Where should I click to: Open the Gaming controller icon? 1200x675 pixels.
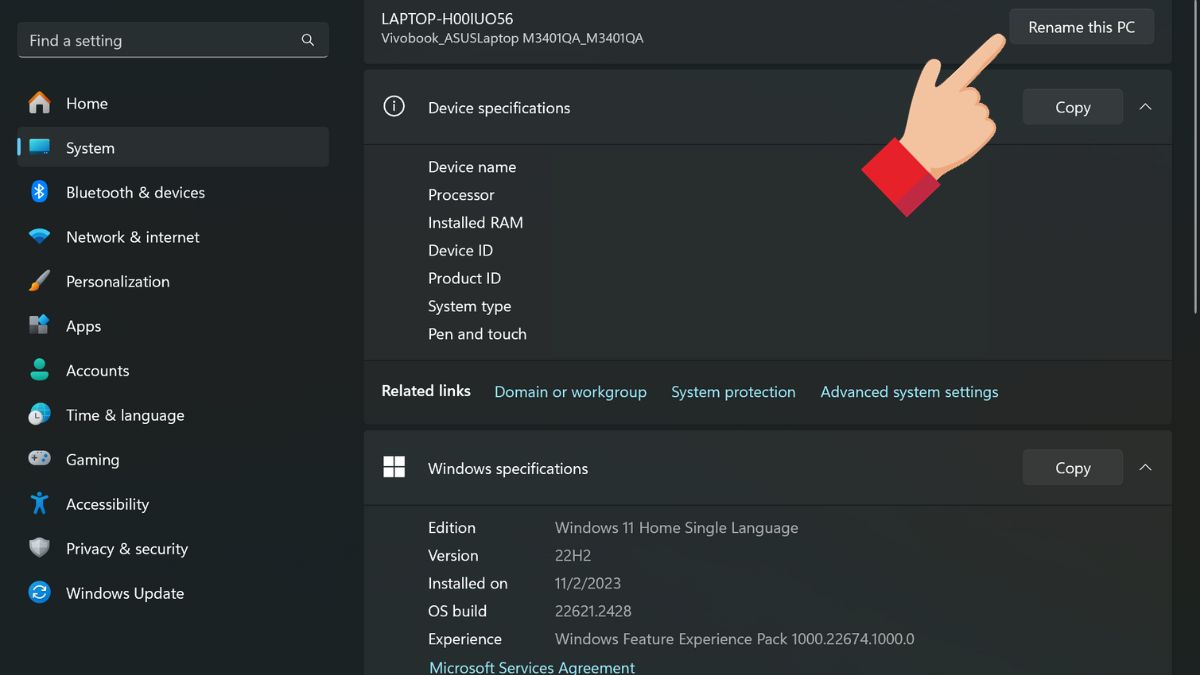(x=39, y=459)
